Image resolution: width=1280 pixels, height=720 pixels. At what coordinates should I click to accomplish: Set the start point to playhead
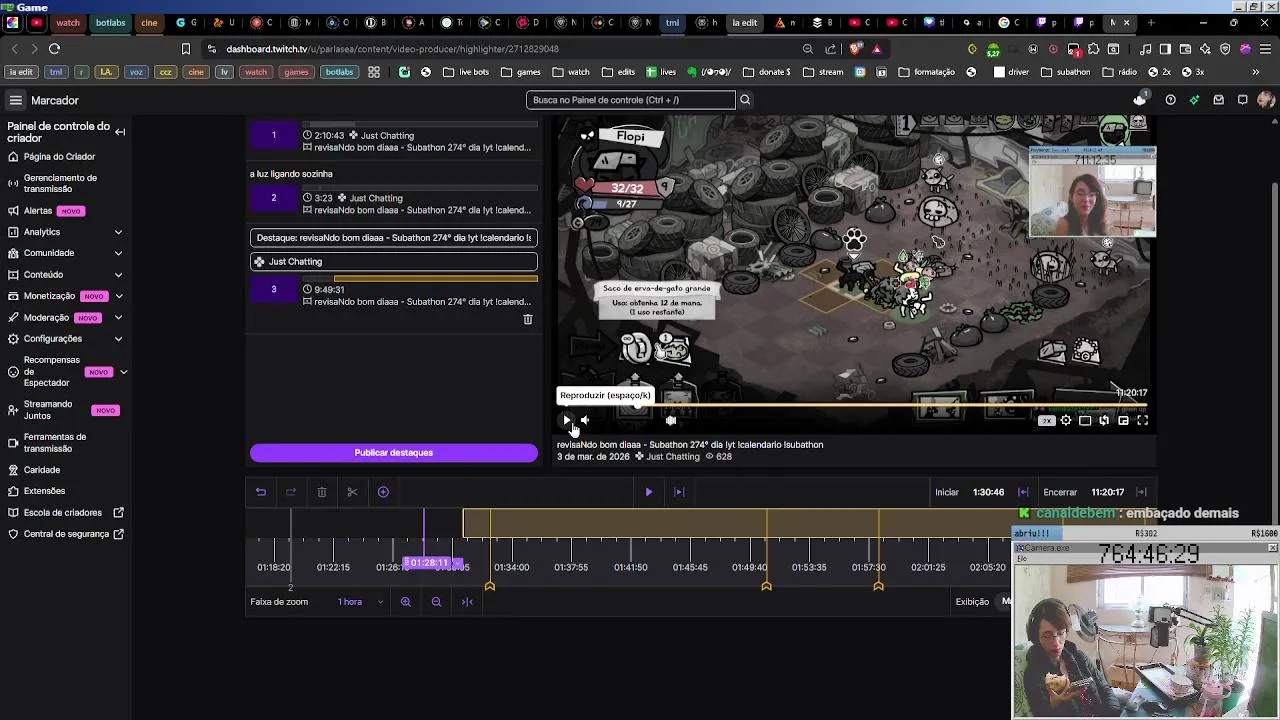(1023, 492)
